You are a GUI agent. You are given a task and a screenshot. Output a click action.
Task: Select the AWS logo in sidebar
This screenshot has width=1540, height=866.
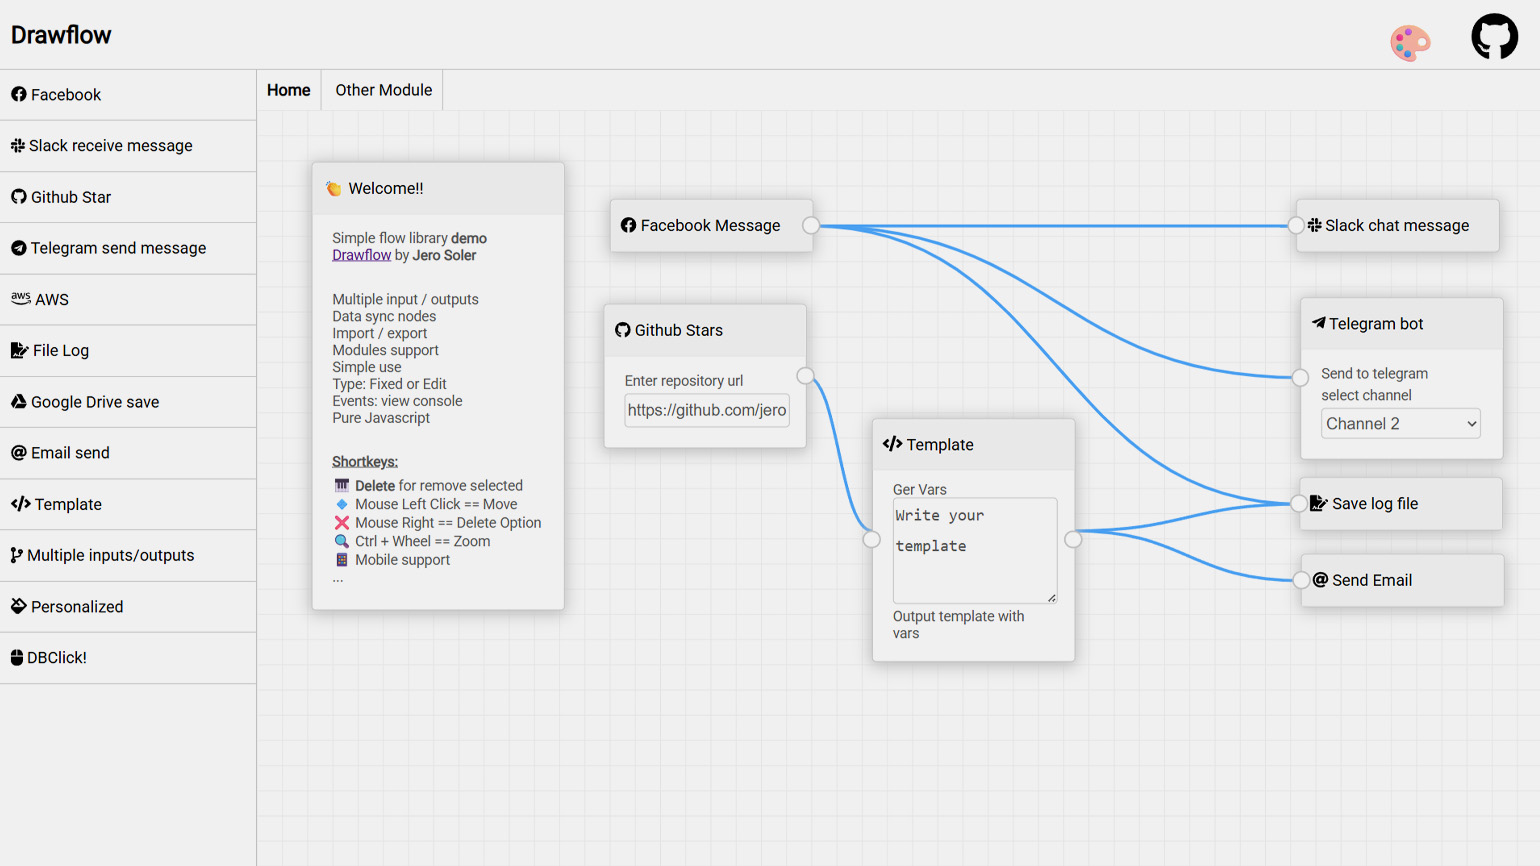(21, 299)
